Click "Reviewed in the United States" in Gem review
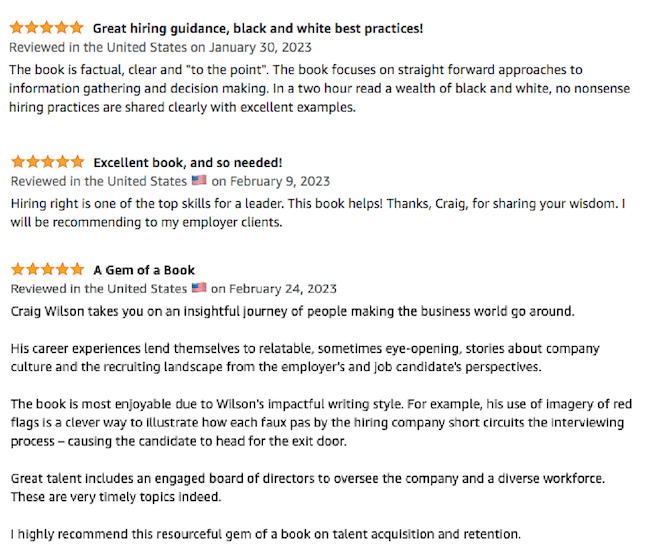Viewport: 650px width, 558px height. pos(98,289)
